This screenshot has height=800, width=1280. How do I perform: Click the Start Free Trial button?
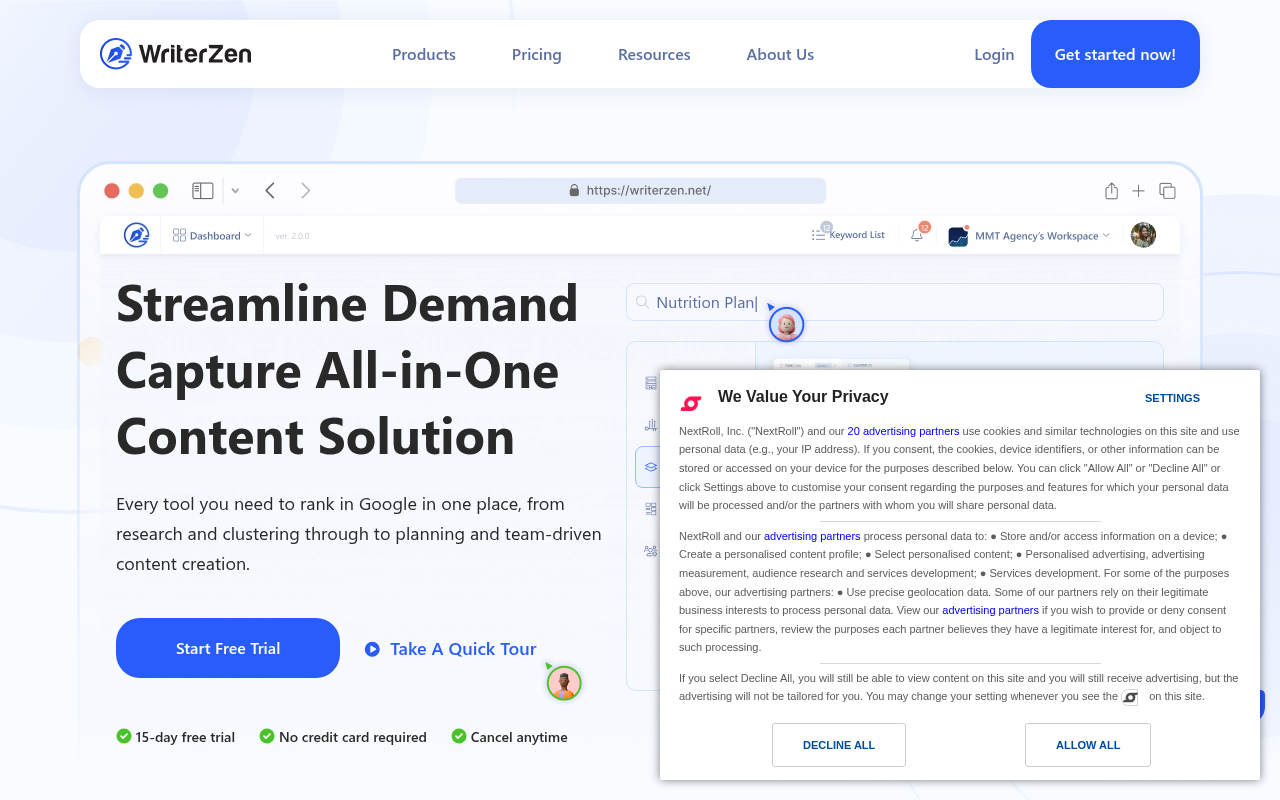(x=227, y=648)
